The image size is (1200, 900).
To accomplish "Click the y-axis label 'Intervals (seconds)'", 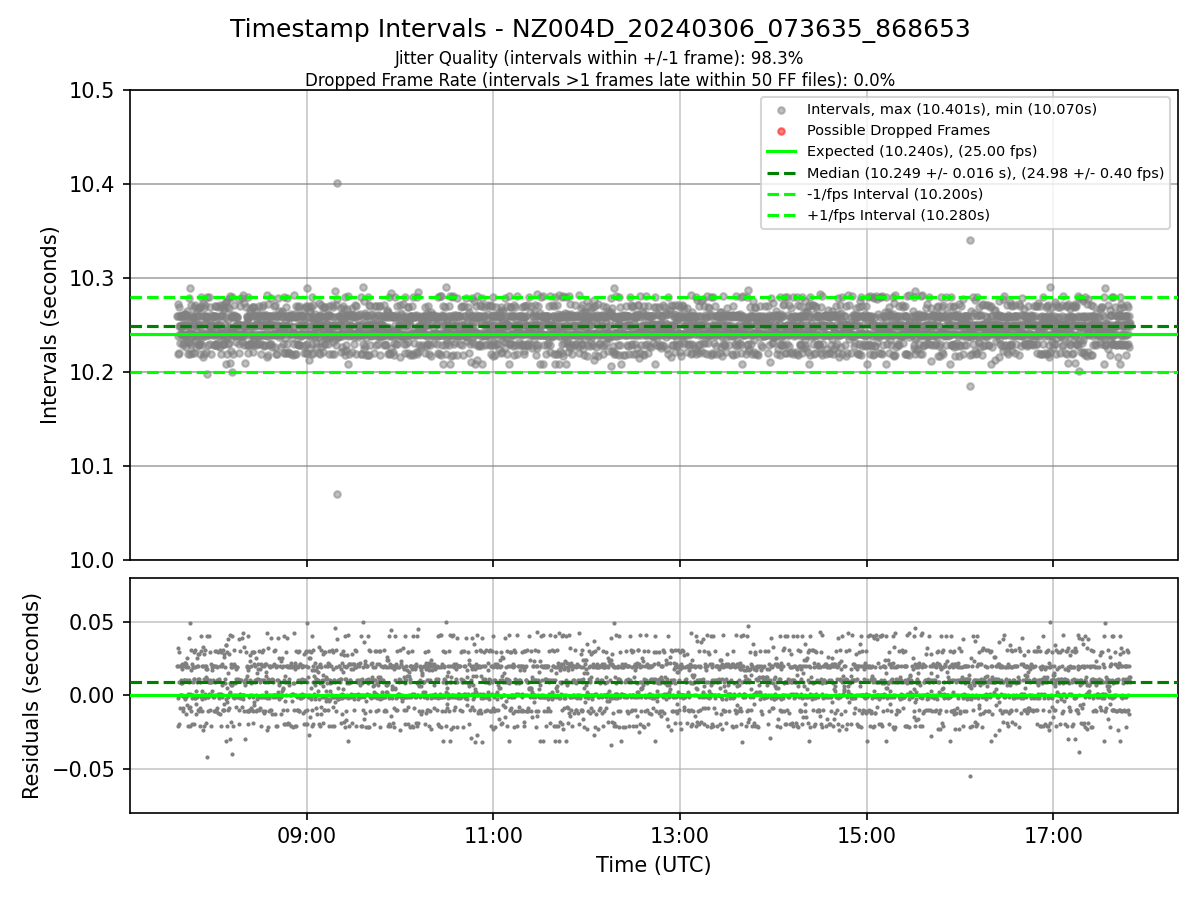I will click(x=50, y=325).
